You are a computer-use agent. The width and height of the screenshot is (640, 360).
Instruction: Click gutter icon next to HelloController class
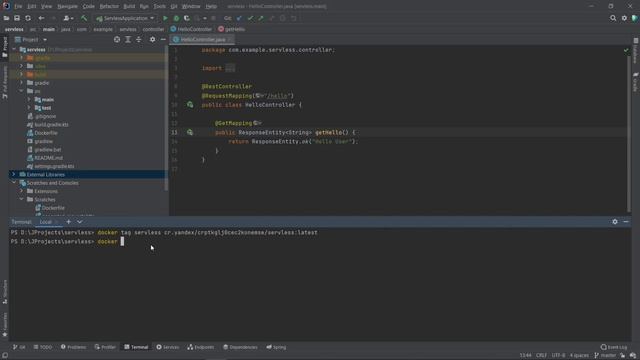[x=190, y=105]
